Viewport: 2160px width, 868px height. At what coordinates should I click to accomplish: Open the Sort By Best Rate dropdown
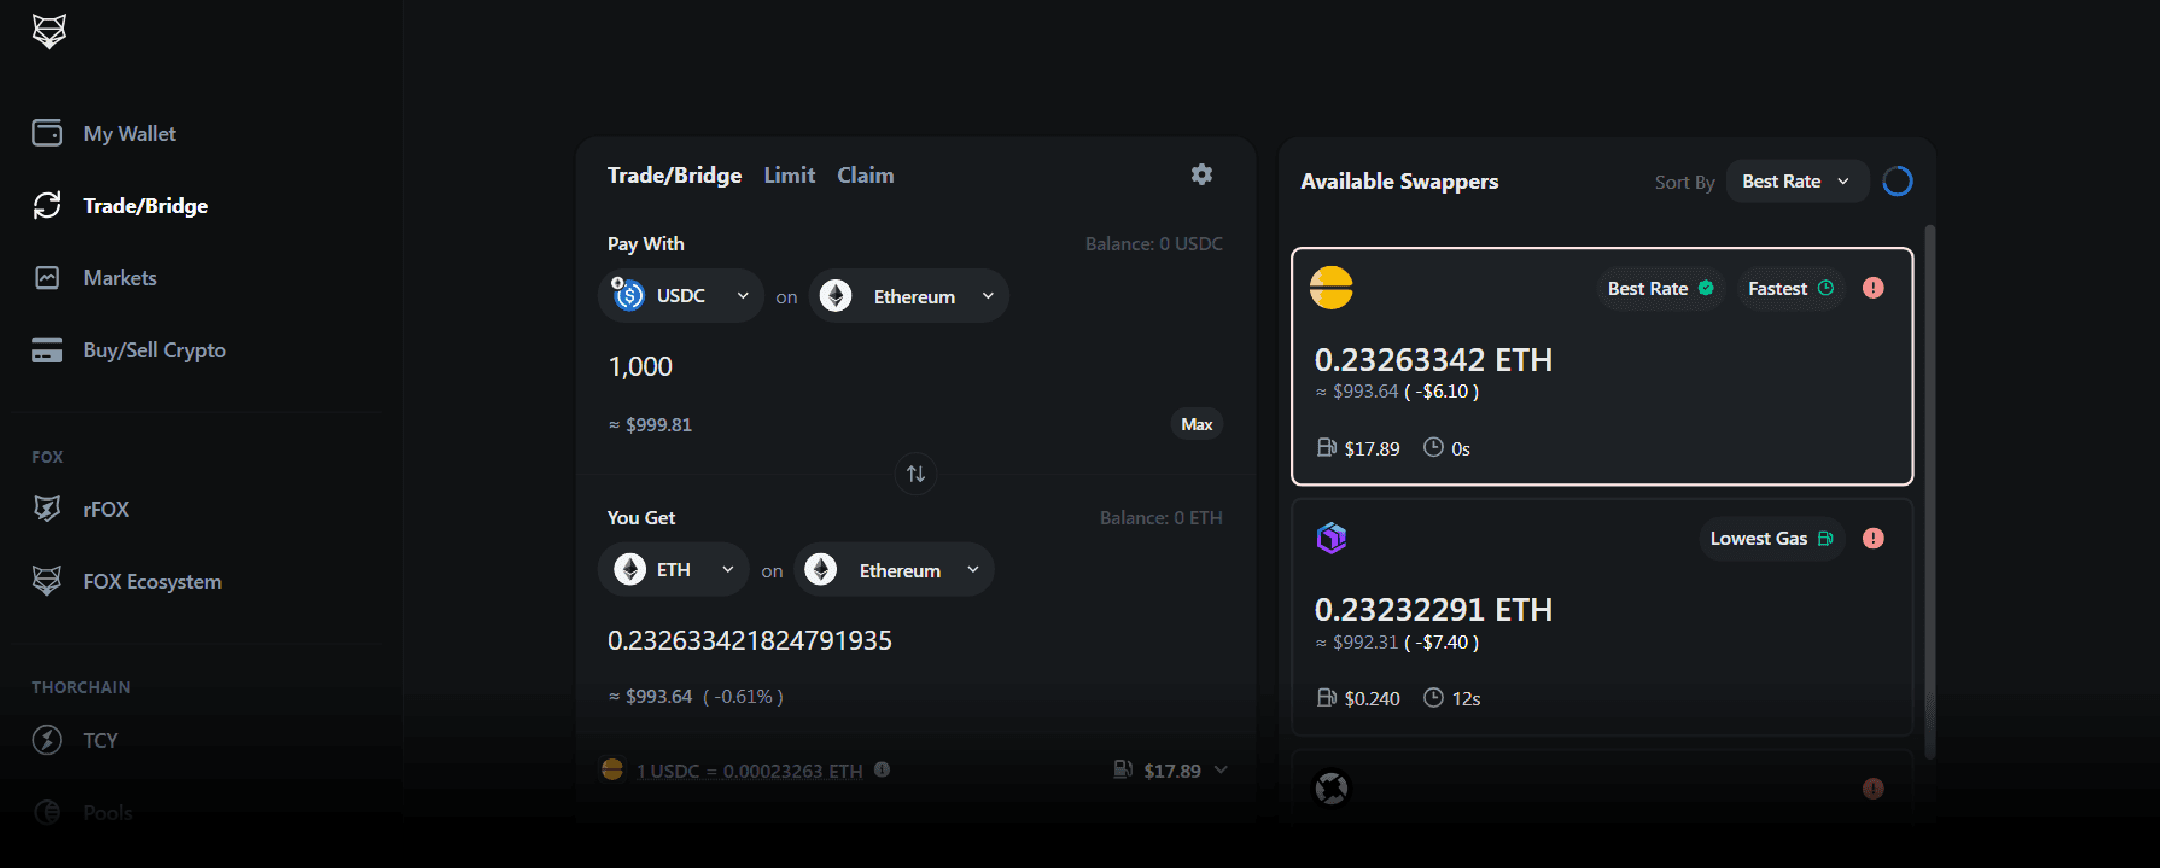coord(1796,182)
